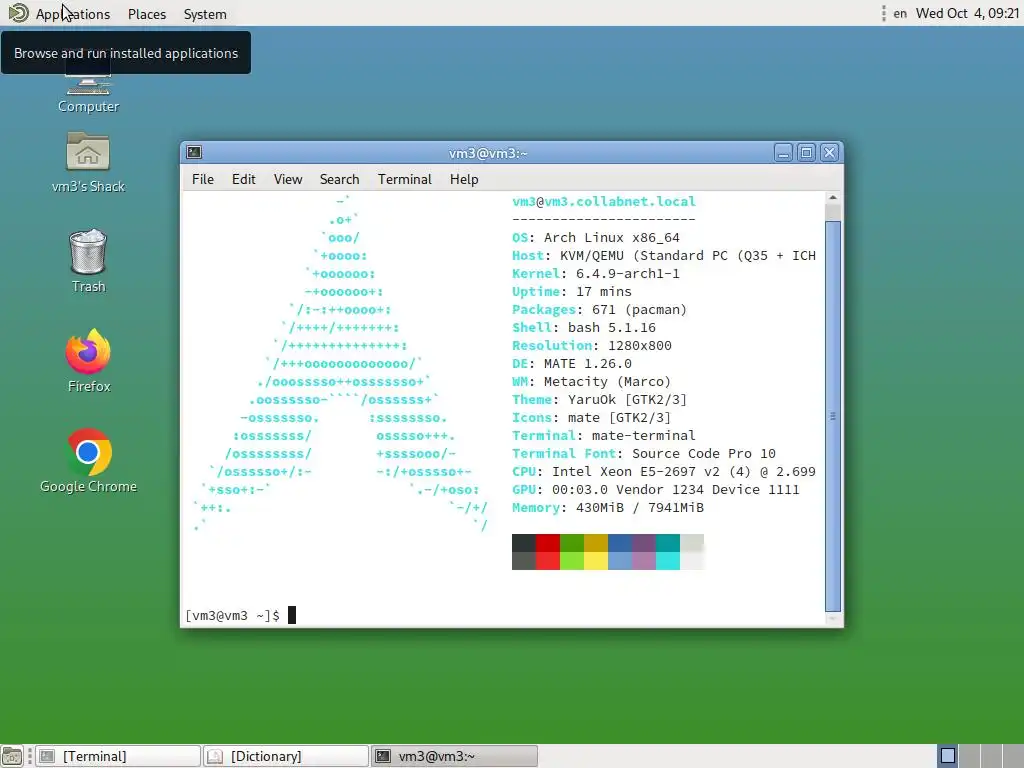Click the 'Terminal Font: Source Code Pro 10' line
The height and width of the screenshot is (768, 1024).
(x=644, y=454)
